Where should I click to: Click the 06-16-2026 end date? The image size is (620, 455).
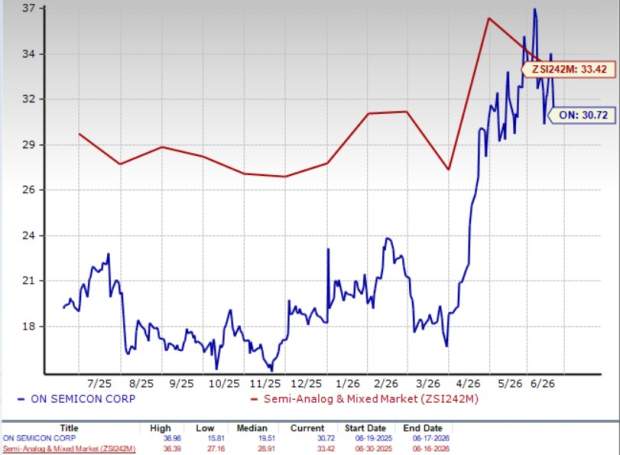(x=431, y=449)
